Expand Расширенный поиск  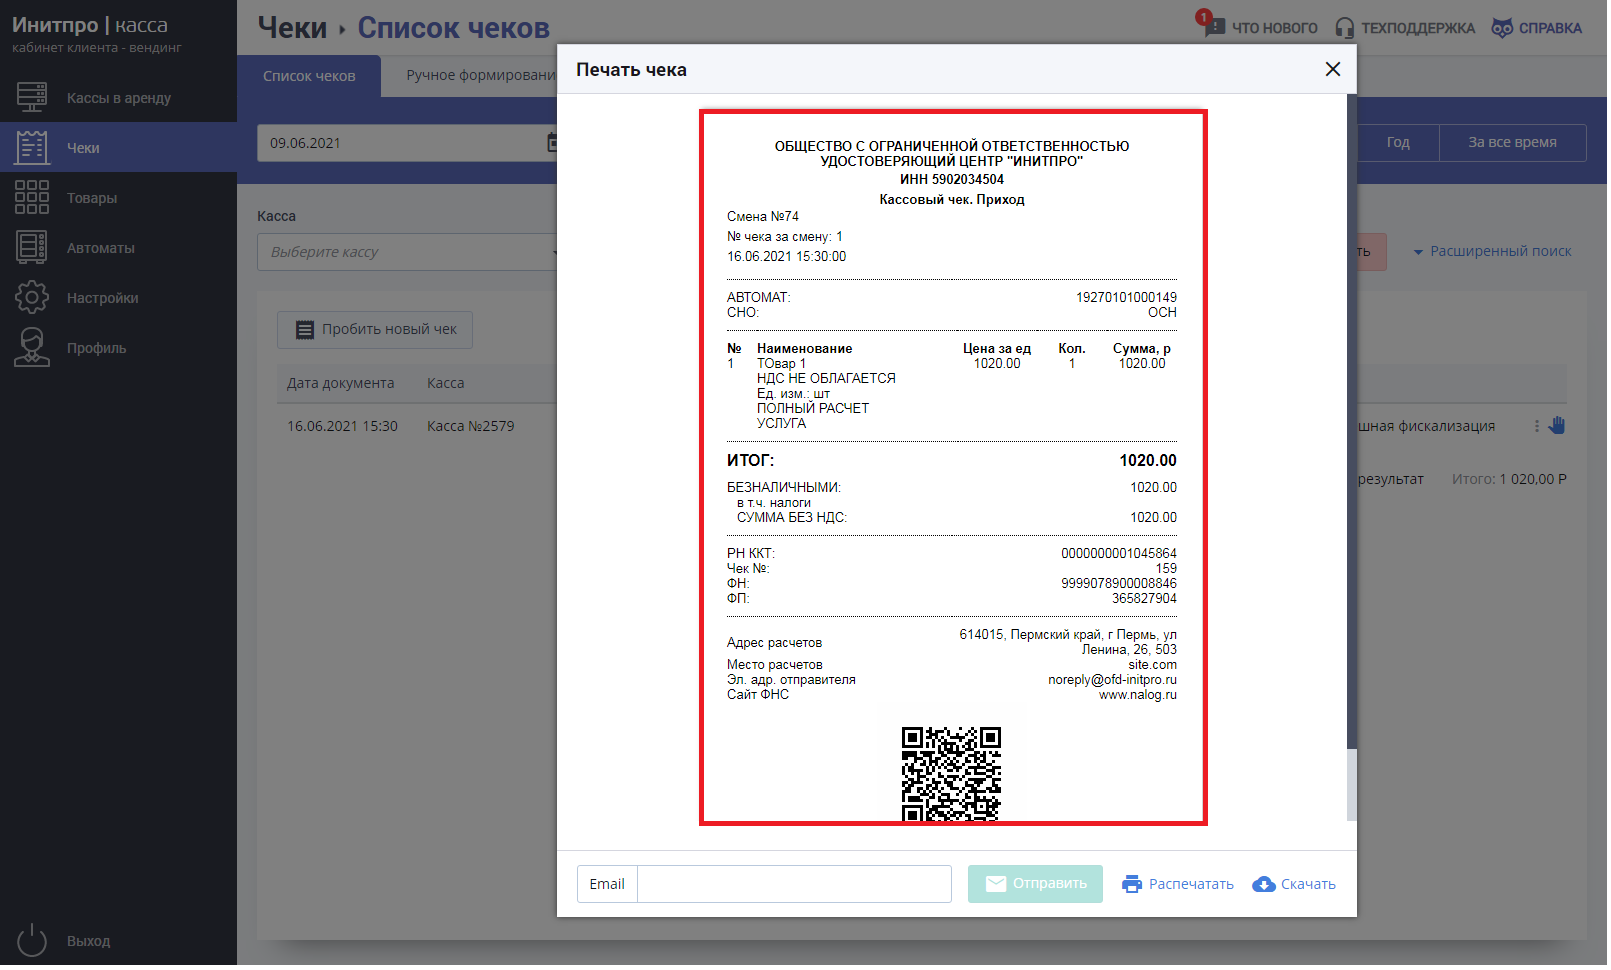[1492, 251]
